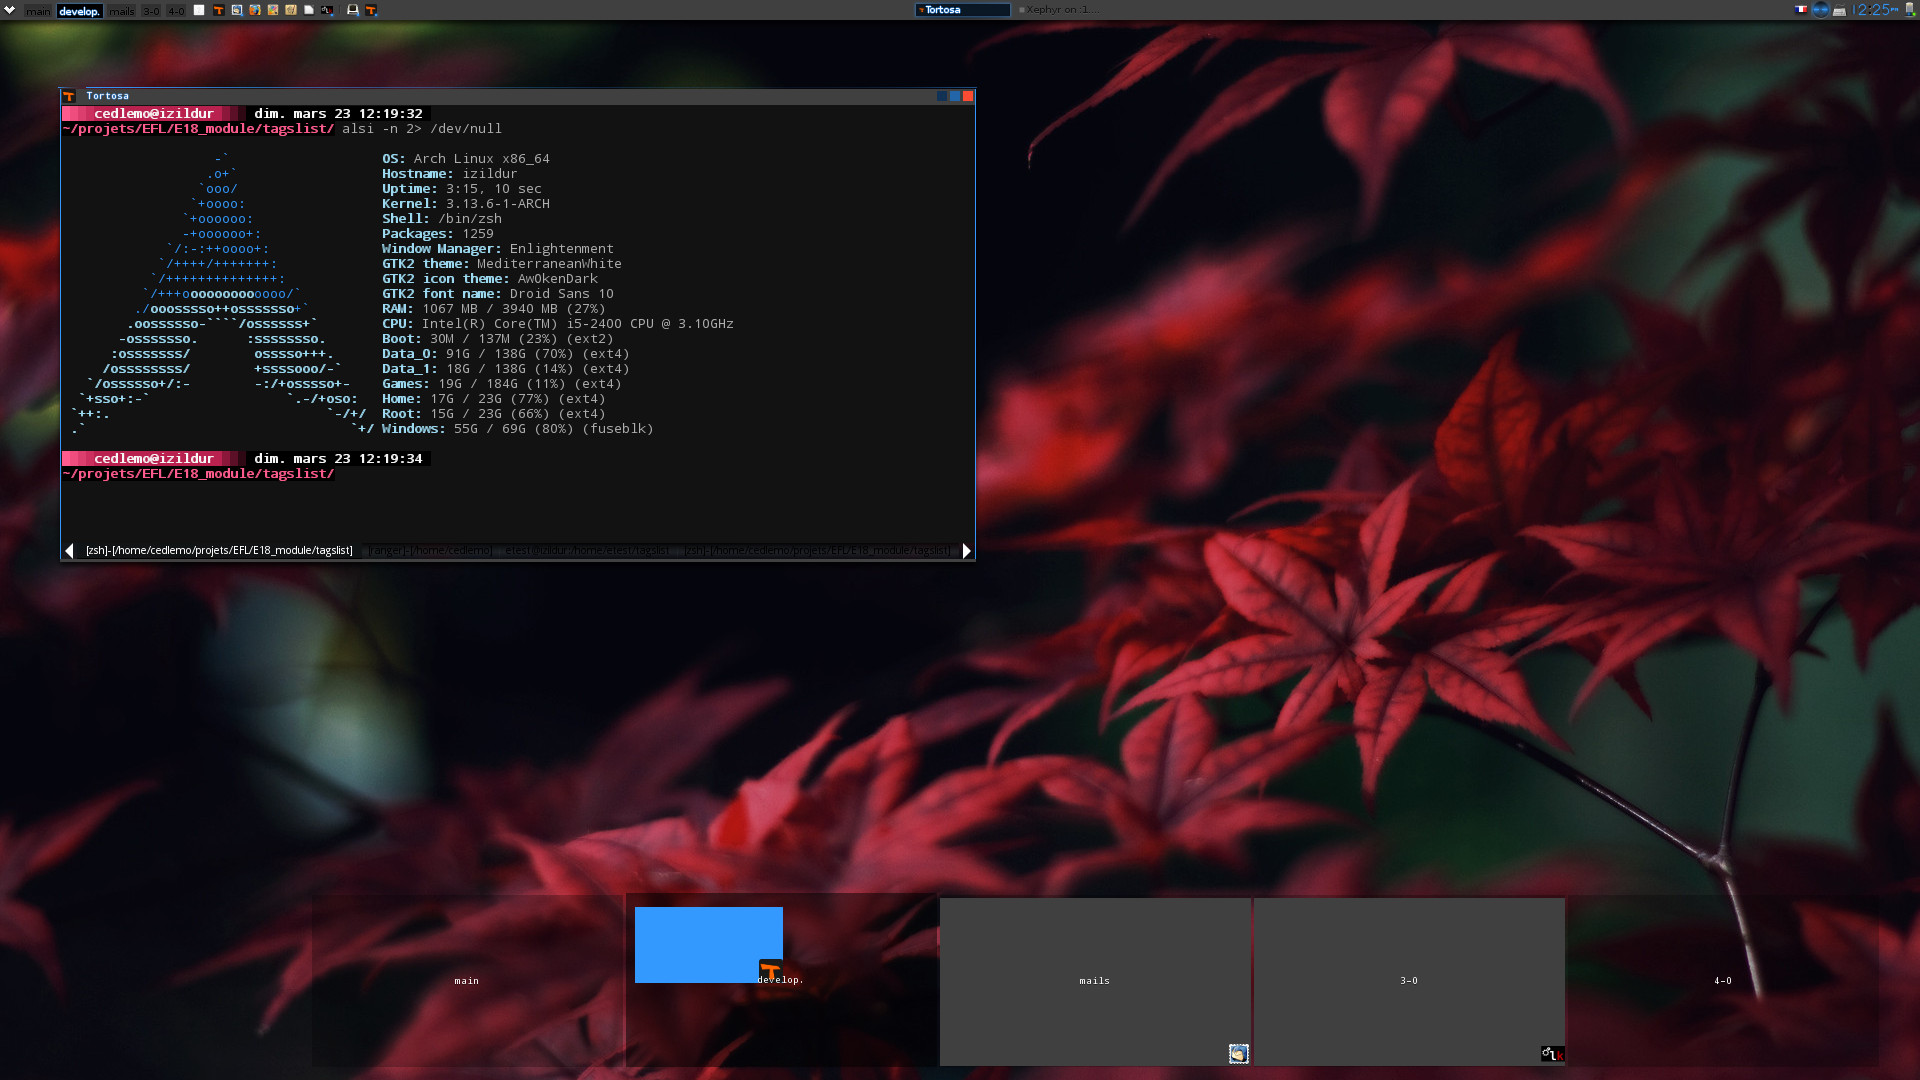Click the 'Shell: /bin/zsh' line

(x=442, y=219)
